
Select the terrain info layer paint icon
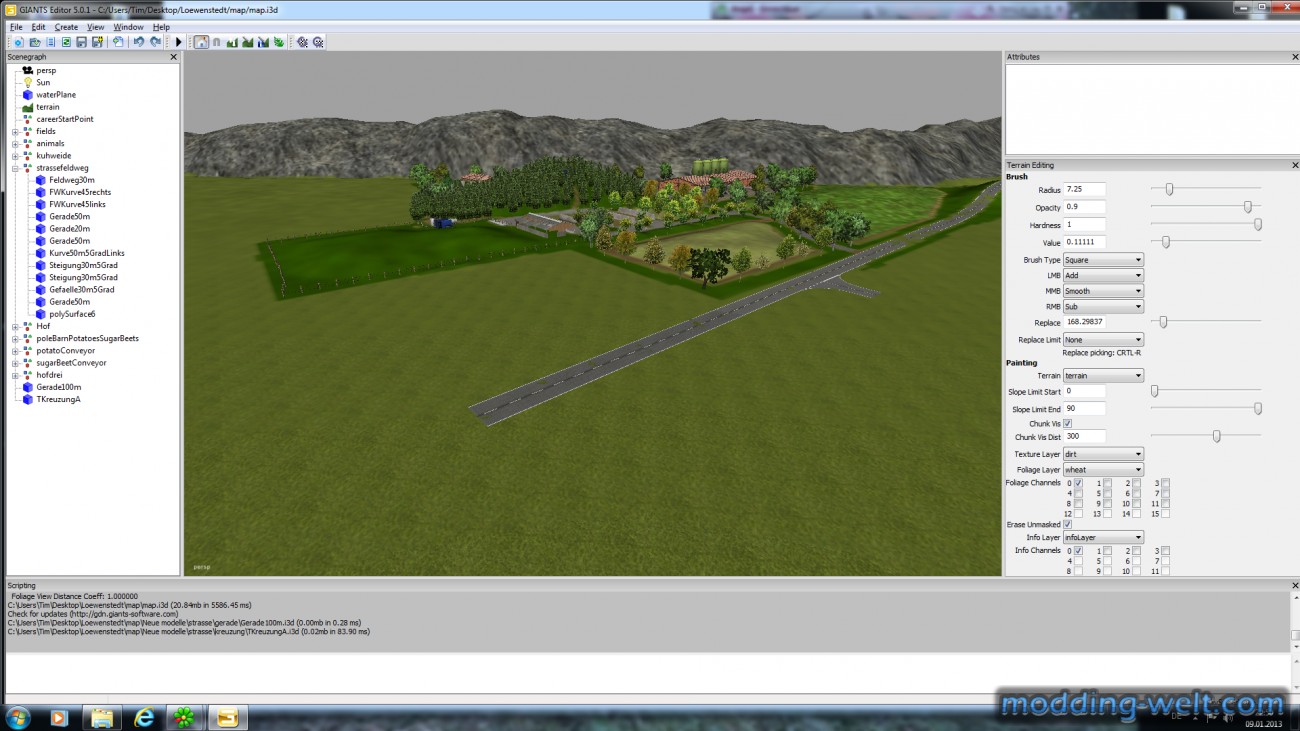pyautogui.click(x=263, y=42)
